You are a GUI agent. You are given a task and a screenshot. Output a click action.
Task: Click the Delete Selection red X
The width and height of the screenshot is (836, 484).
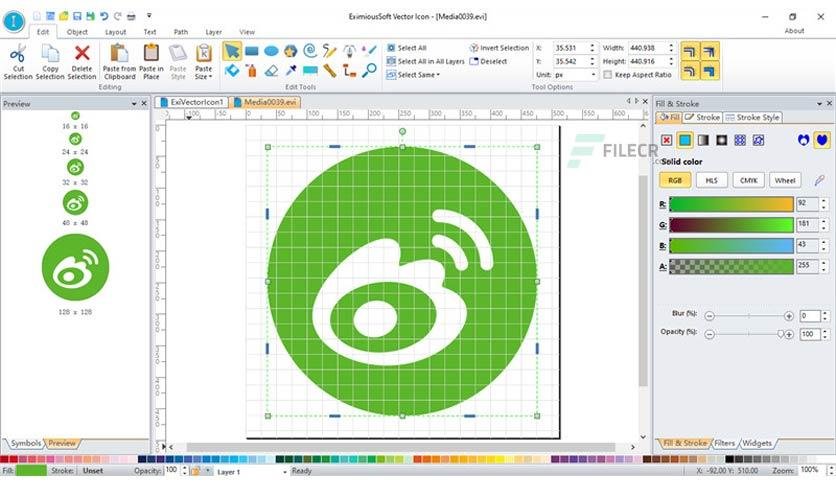pos(82,53)
